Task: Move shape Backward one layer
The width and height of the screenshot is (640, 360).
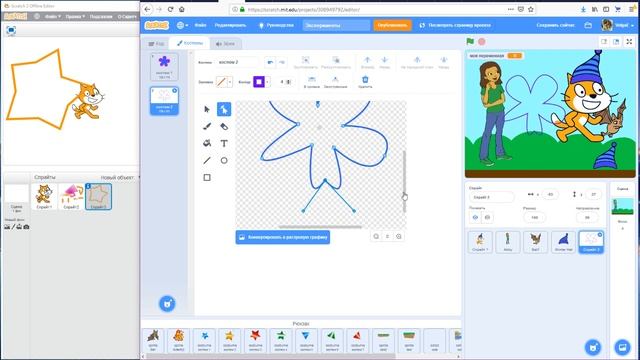Action: [384, 62]
